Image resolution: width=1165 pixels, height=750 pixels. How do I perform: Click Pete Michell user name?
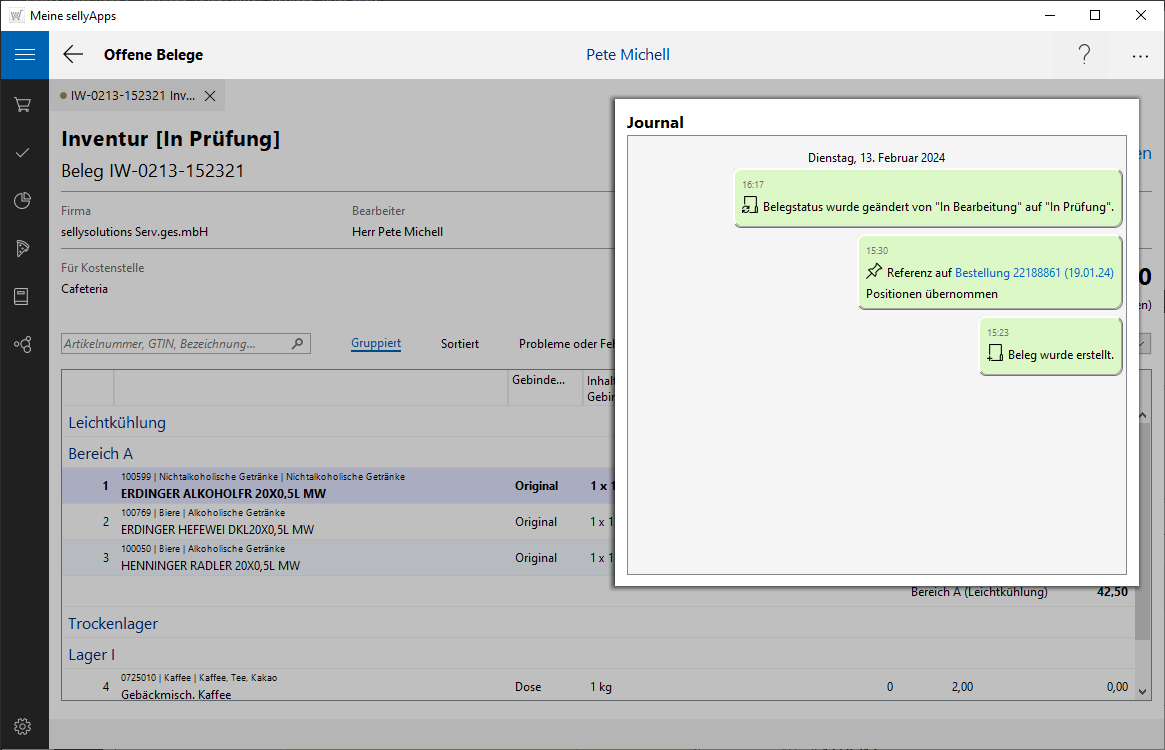point(628,55)
